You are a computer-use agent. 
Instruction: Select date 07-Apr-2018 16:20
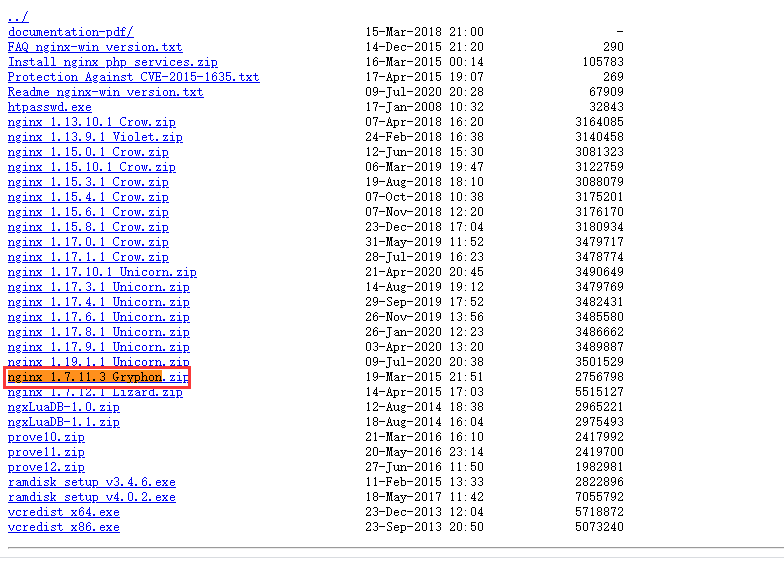(424, 122)
